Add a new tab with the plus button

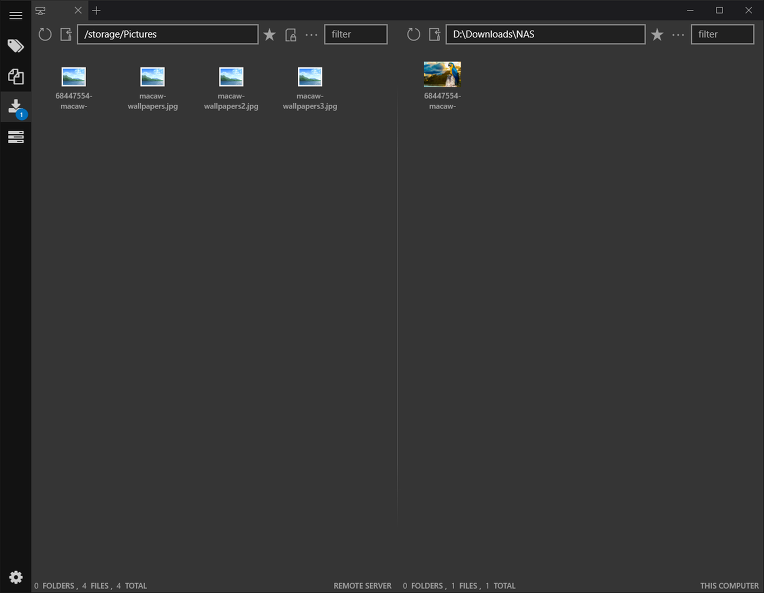click(97, 11)
